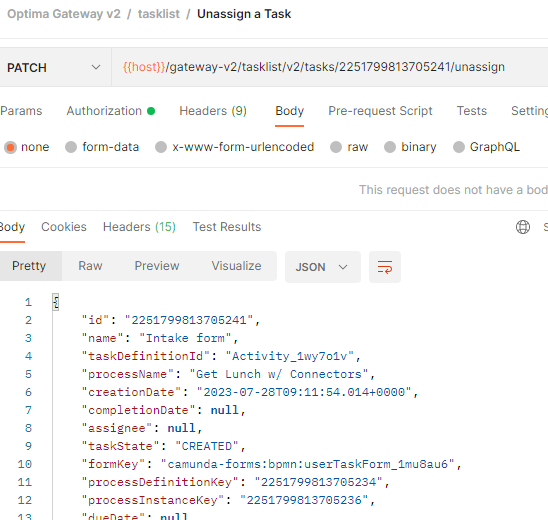Select the raw body type radio

(x=336, y=147)
